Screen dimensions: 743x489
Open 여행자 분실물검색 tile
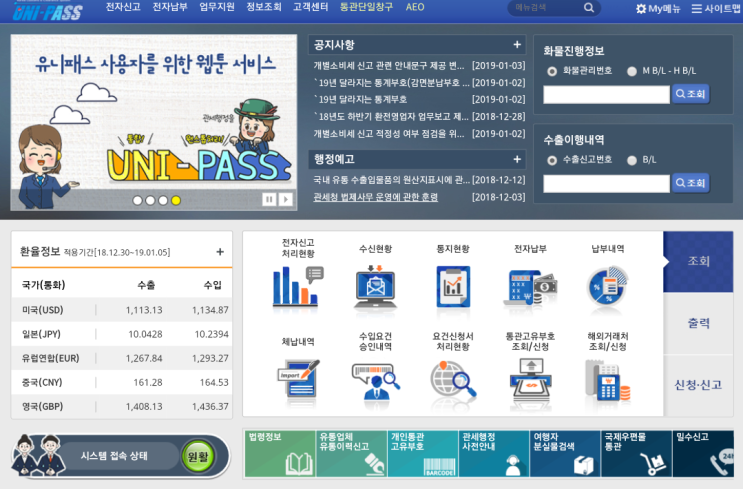click(x=565, y=453)
